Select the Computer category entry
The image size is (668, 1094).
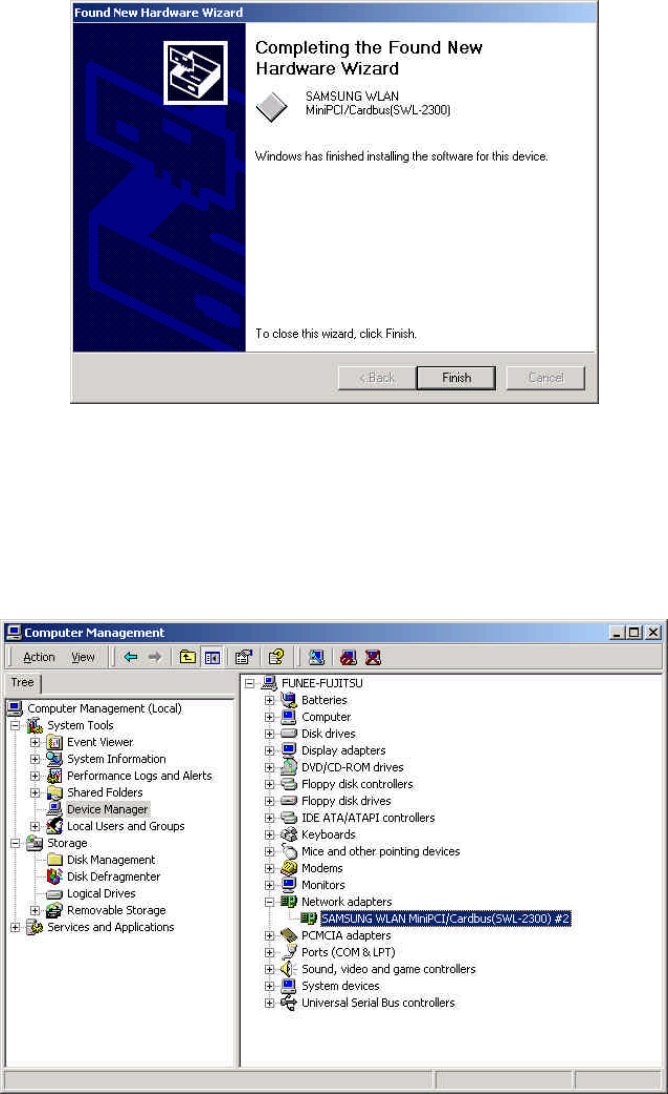326,717
